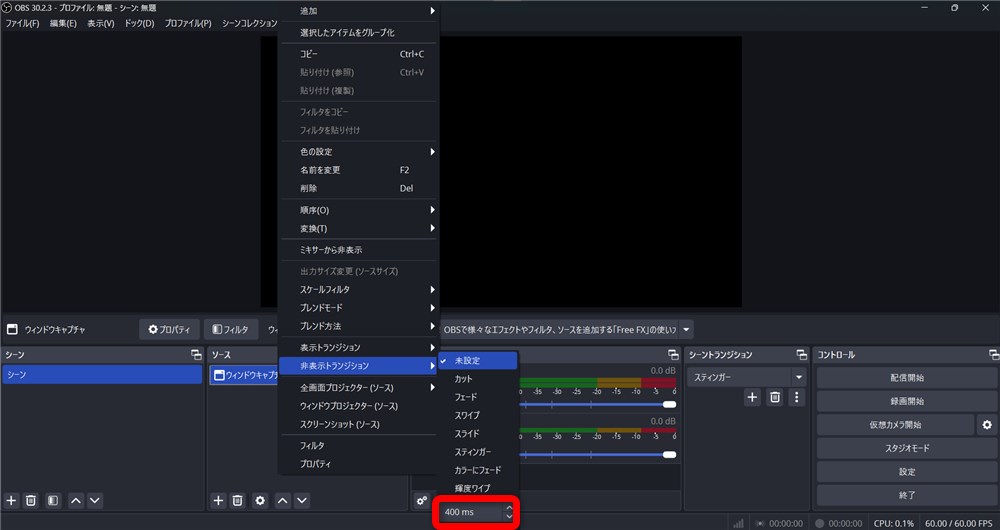Add a new scene with the plus icon
1000x530 pixels.
(x=11, y=501)
